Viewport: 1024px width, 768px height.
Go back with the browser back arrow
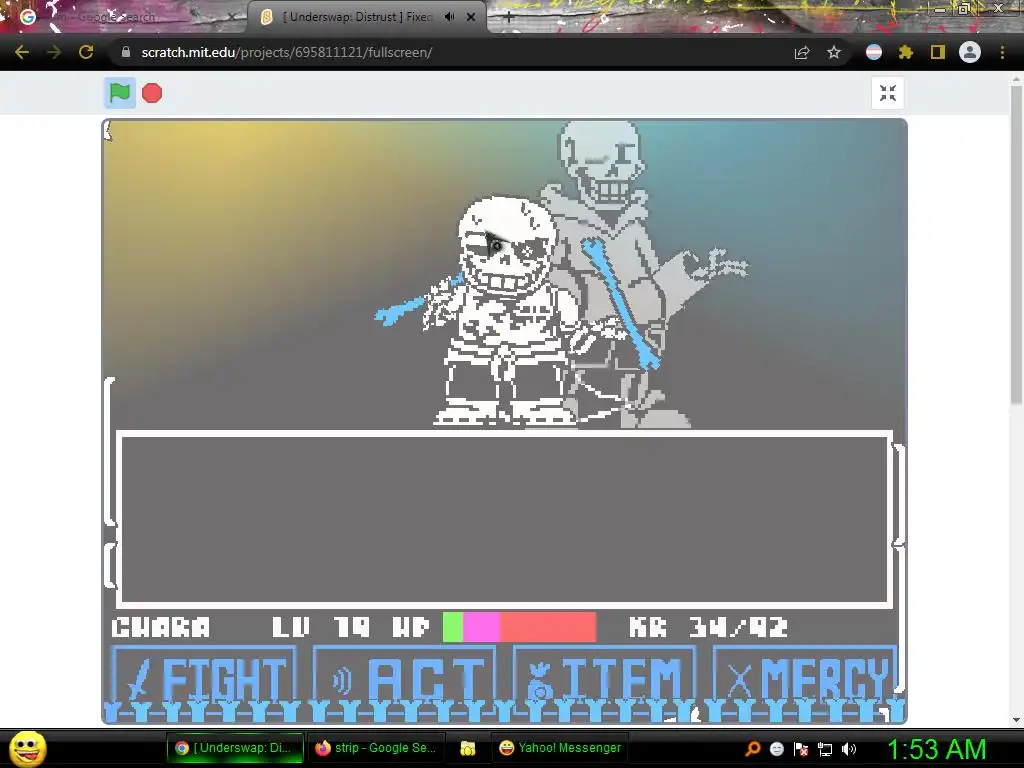click(x=22, y=52)
